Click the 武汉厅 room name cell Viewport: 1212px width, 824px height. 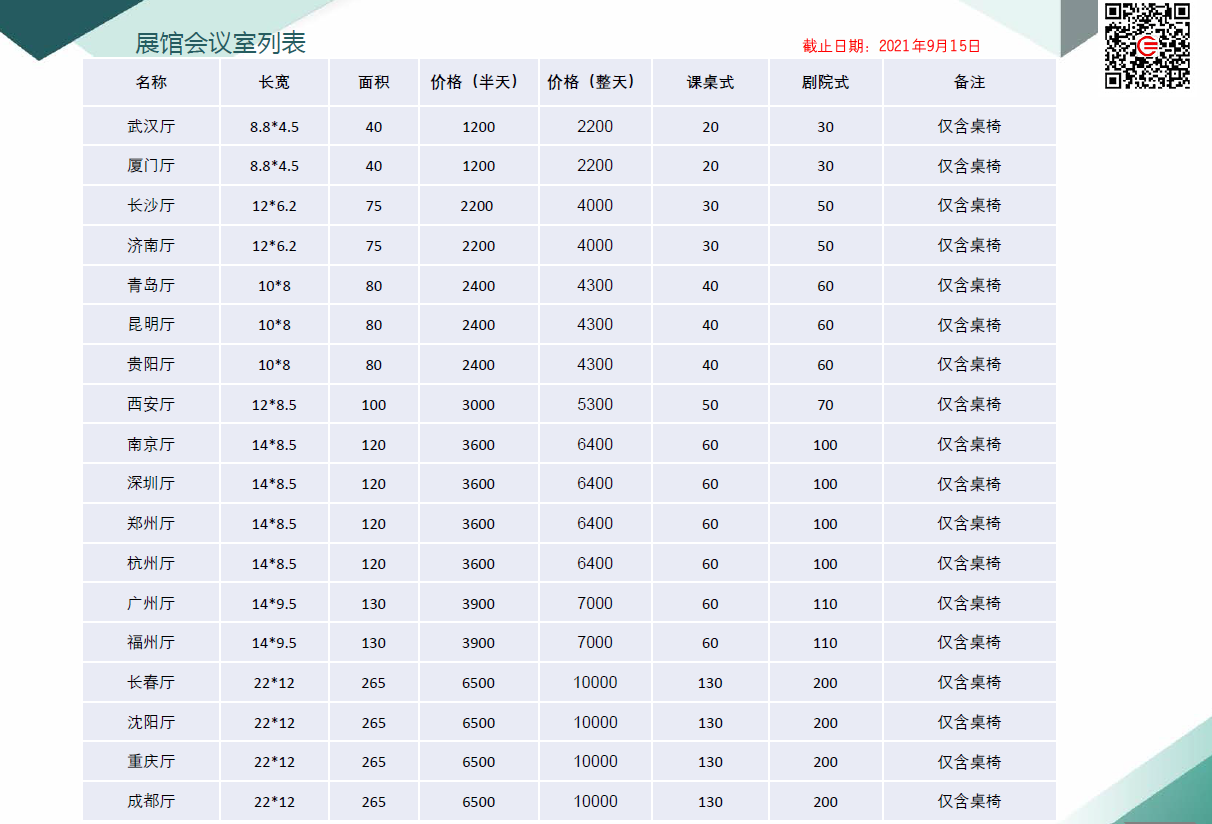[x=151, y=127]
